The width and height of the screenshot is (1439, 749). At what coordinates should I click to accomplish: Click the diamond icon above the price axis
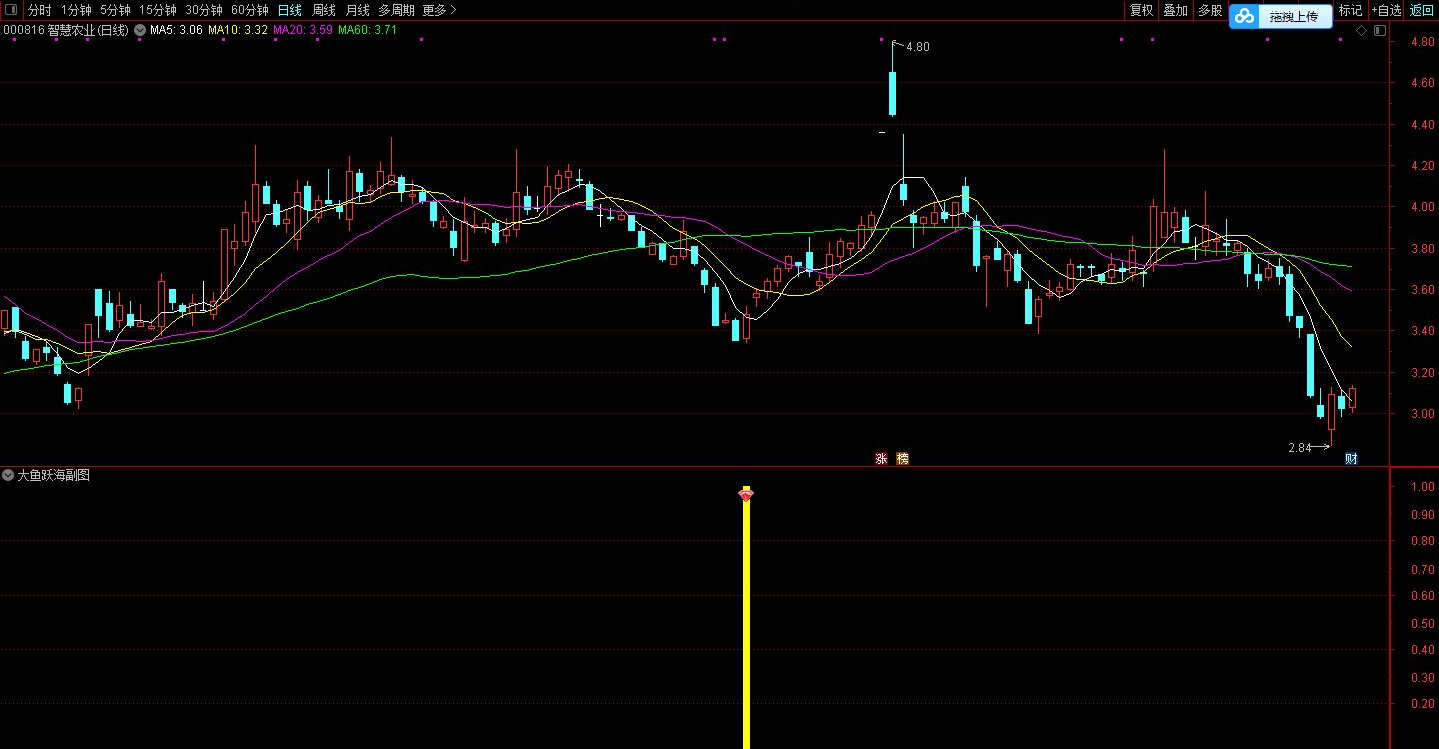pos(1361,31)
